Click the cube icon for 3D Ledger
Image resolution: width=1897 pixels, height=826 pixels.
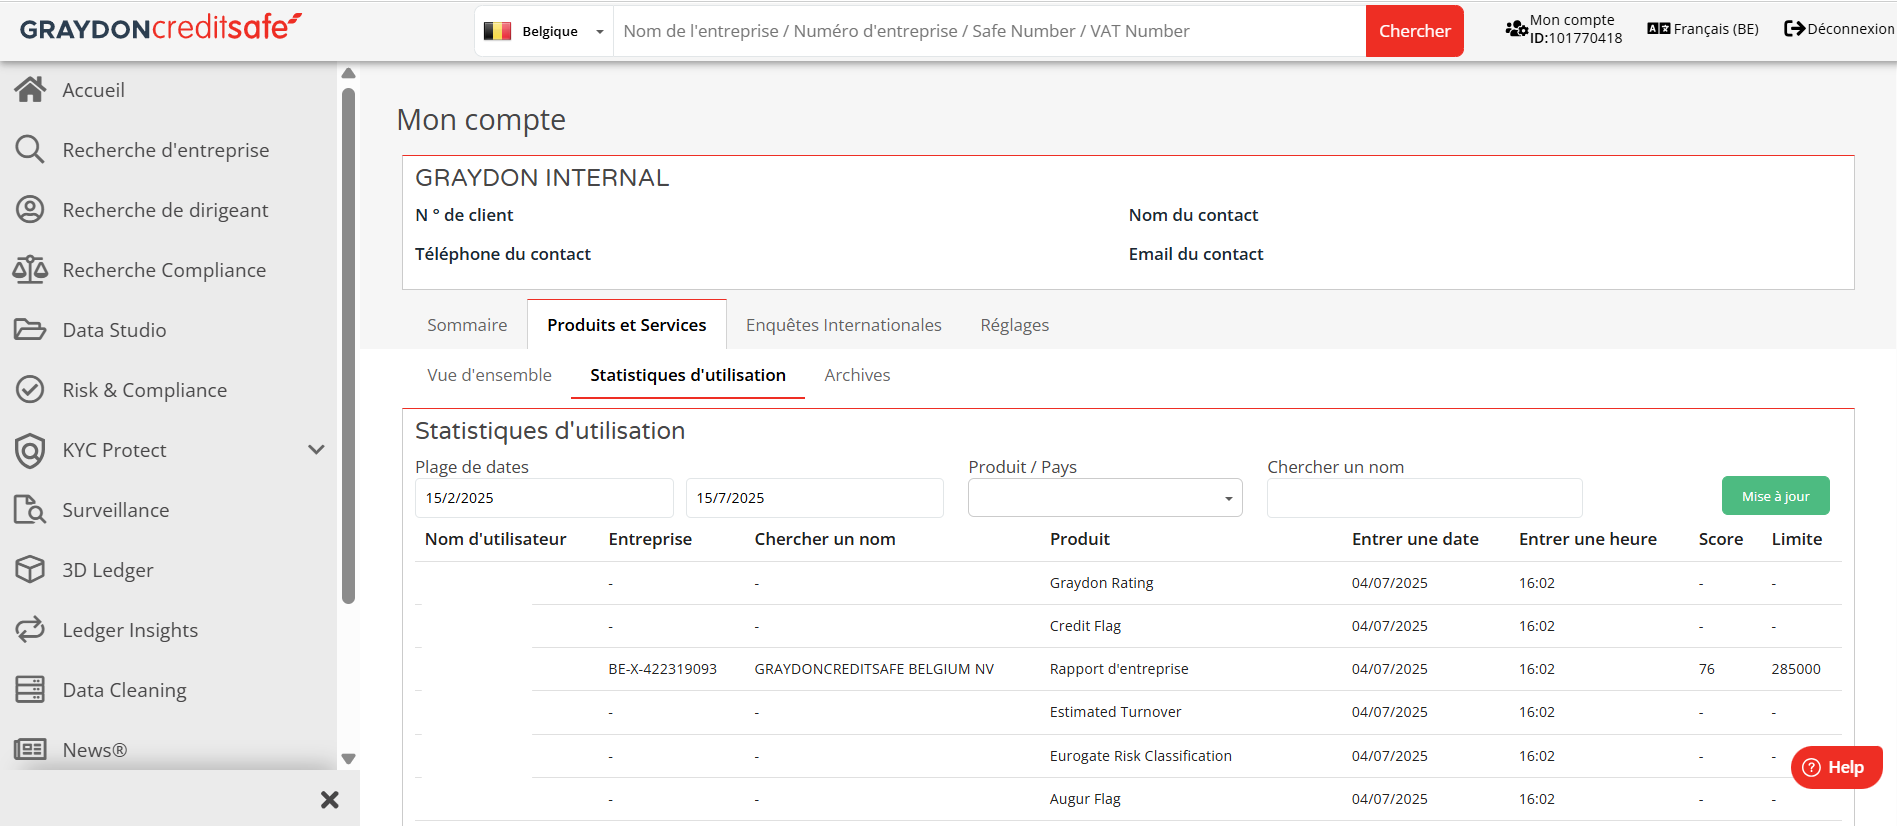tap(30, 570)
